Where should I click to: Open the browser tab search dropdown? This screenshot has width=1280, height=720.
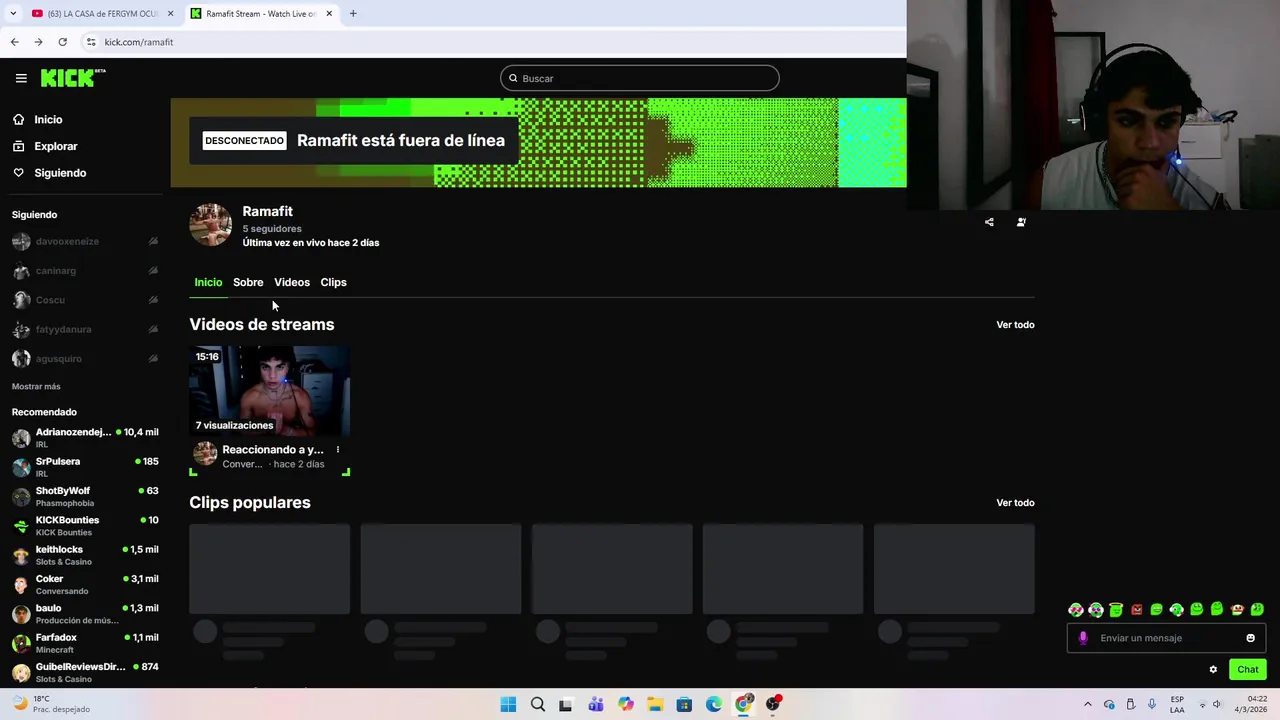(12, 14)
